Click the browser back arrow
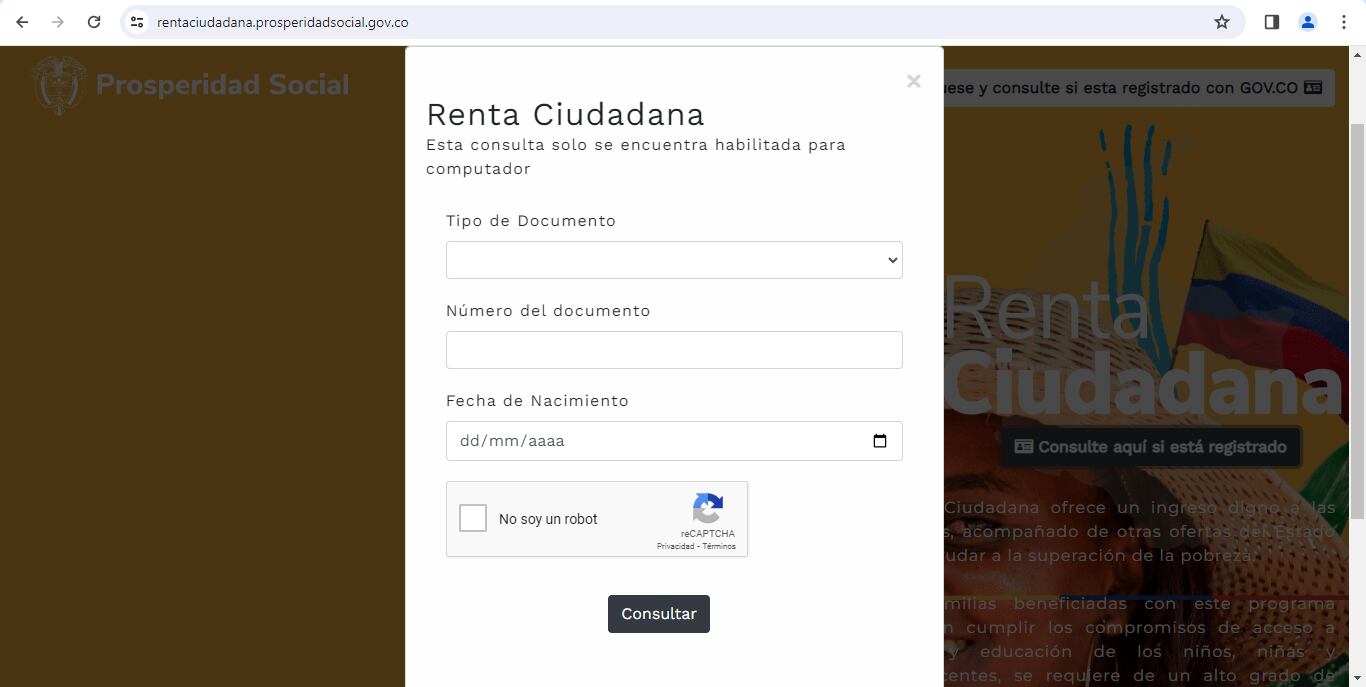The image size is (1366, 687). [x=22, y=22]
